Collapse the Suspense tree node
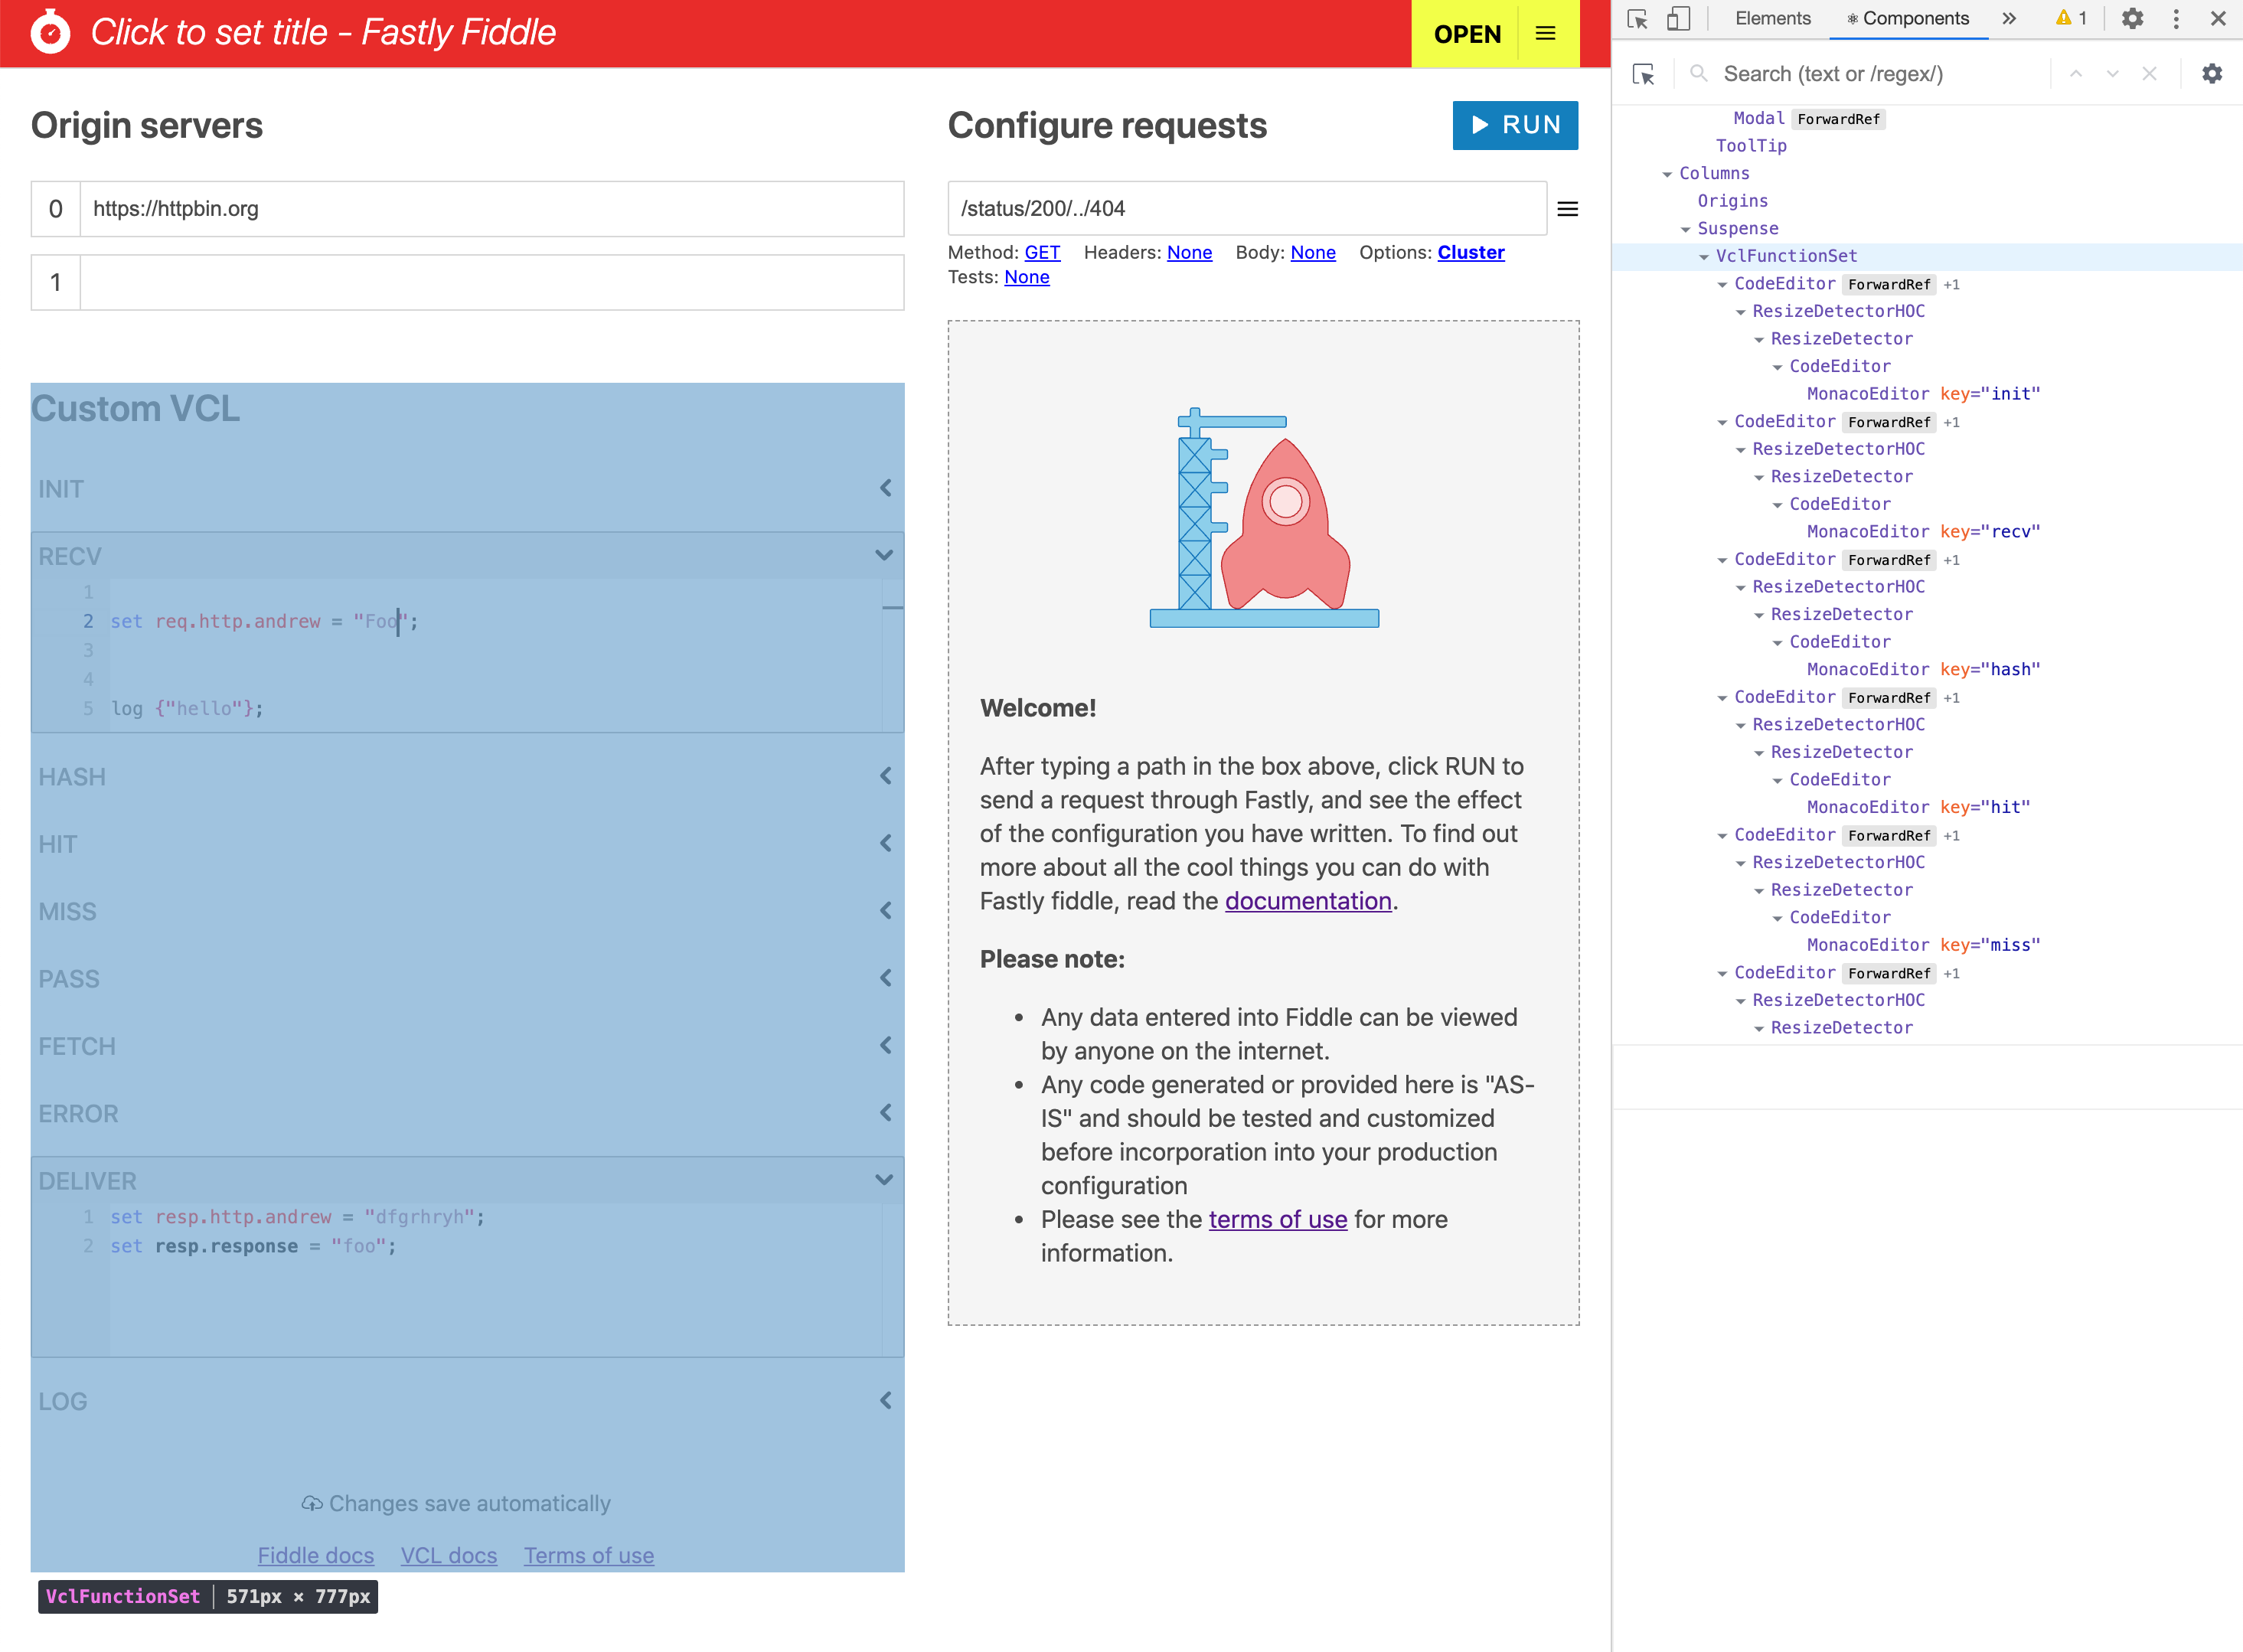The image size is (2243, 1652). tap(1686, 229)
